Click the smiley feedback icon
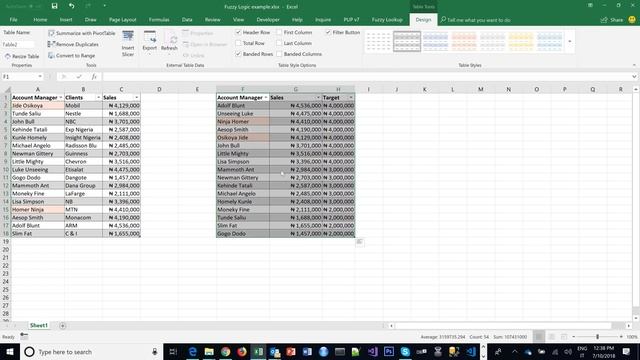 click(x=632, y=20)
